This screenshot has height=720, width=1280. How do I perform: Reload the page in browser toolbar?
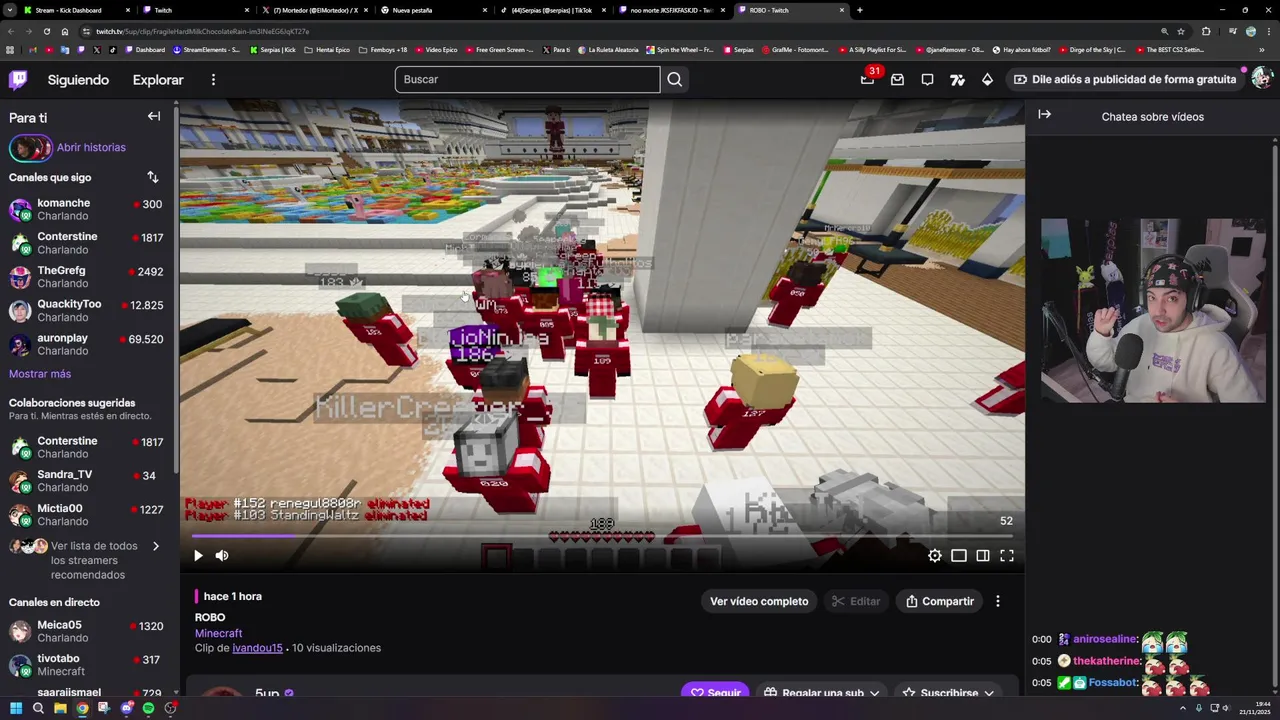coord(46,31)
